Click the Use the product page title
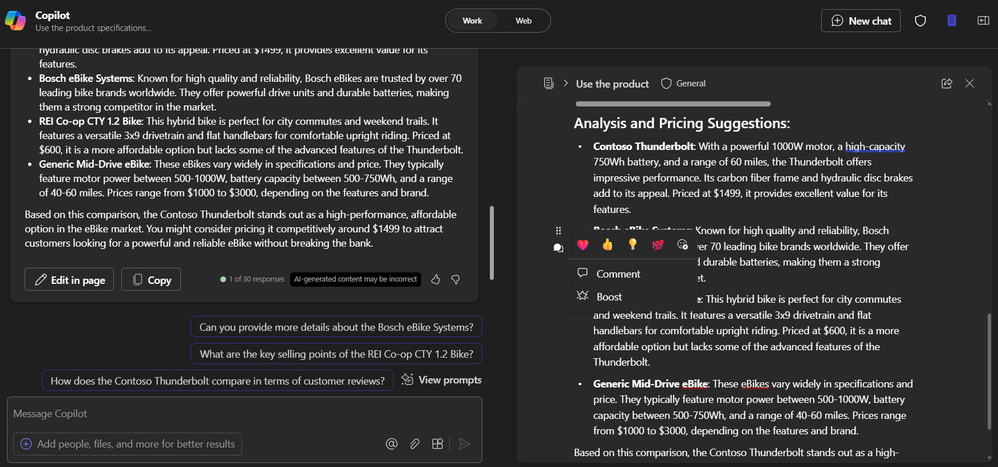998x467 pixels. (612, 84)
